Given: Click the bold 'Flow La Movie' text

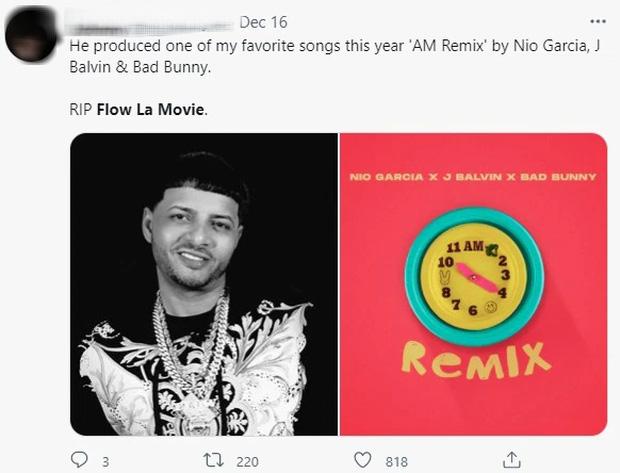Looking at the screenshot, I should tap(151, 109).
